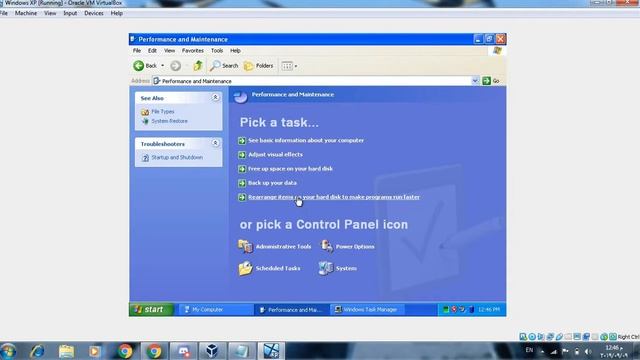
Task: Click the Address bar field
Action: (312, 81)
